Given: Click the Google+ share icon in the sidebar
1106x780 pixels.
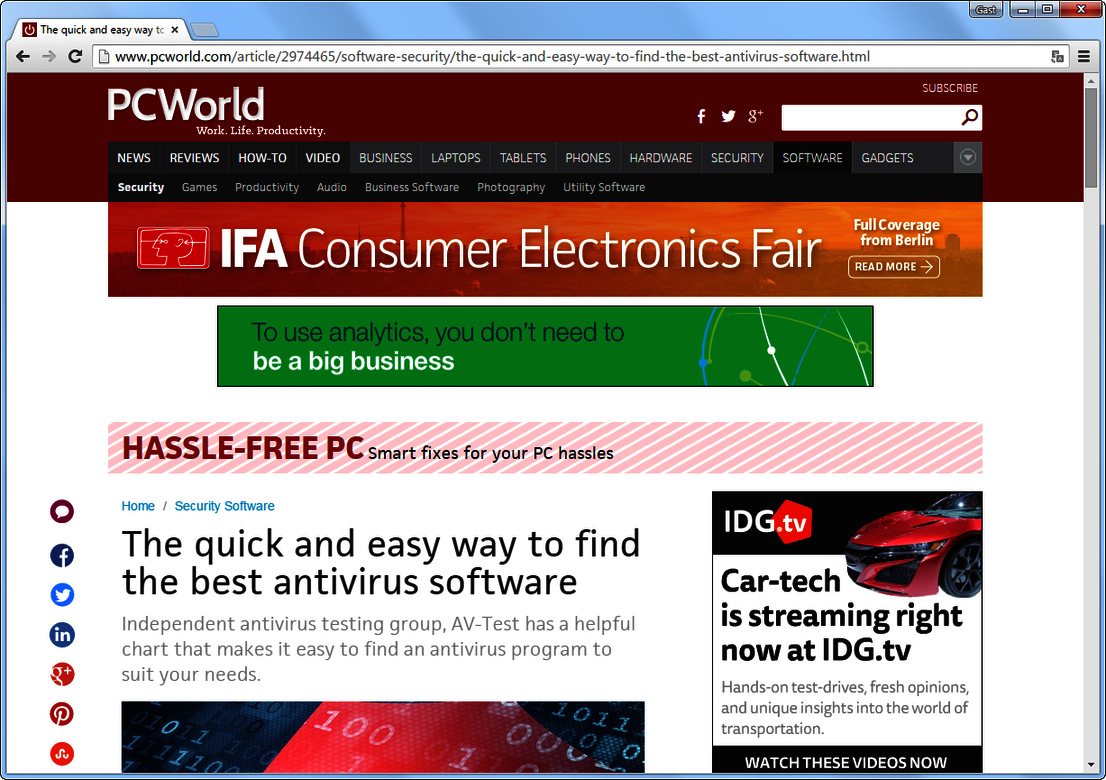Looking at the screenshot, I should 62,675.
